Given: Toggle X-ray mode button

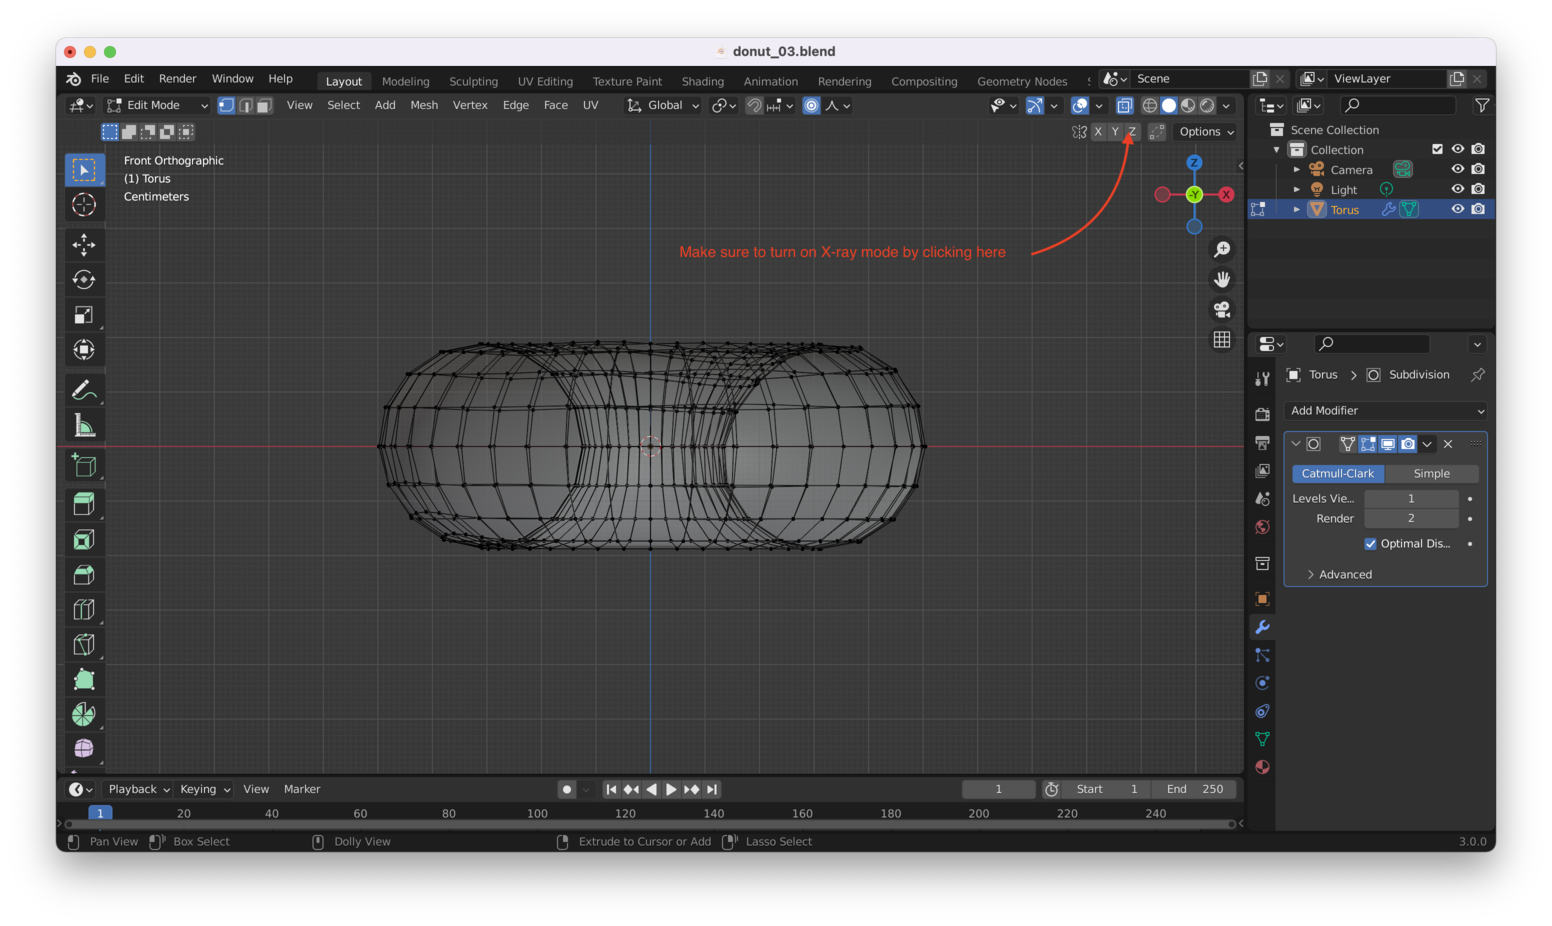Looking at the screenshot, I should click(1124, 105).
